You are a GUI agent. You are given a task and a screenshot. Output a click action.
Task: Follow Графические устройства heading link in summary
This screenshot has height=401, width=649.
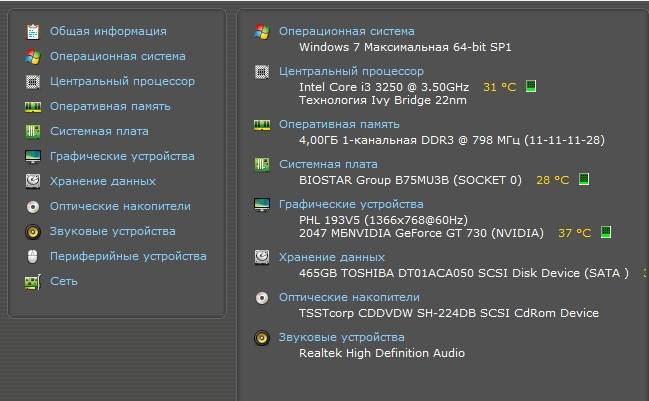[351, 204]
